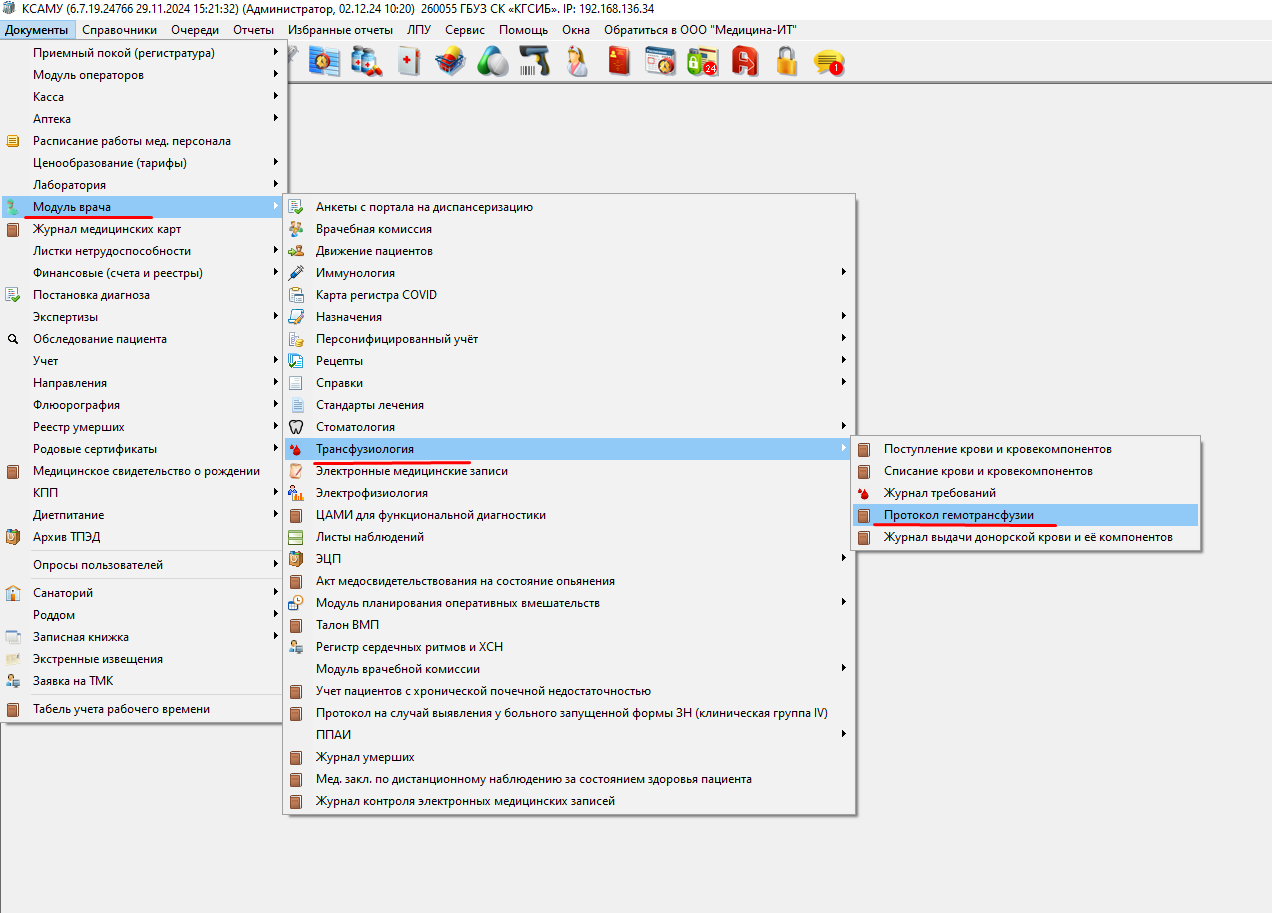Click the medical book with red cross icon

pyautogui.click(x=408, y=63)
